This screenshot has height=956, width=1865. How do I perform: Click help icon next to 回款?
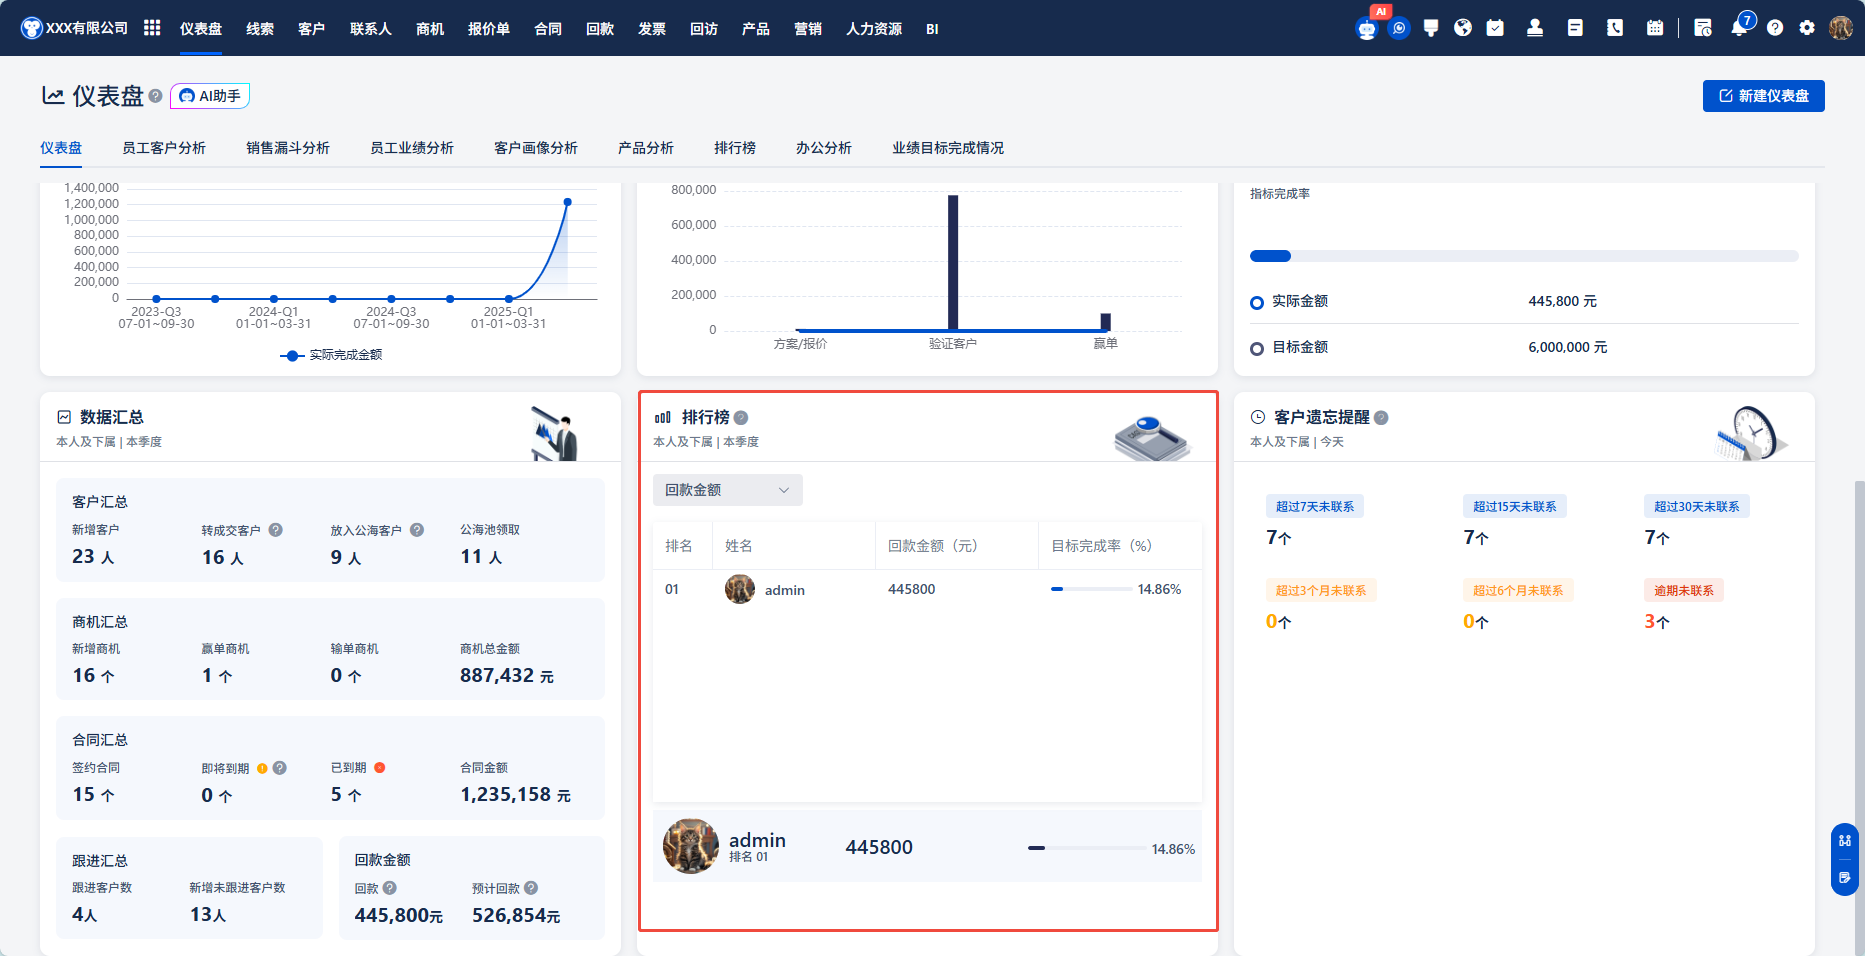point(390,888)
